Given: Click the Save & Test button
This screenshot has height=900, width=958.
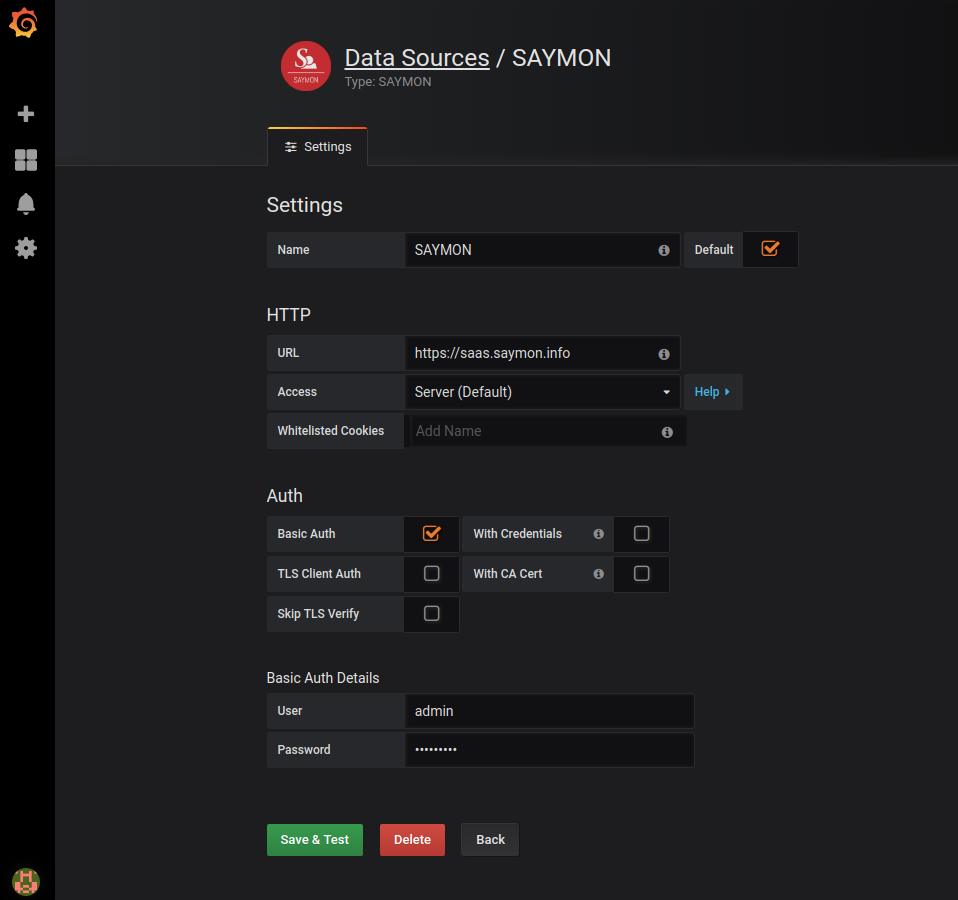Looking at the screenshot, I should [315, 840].
